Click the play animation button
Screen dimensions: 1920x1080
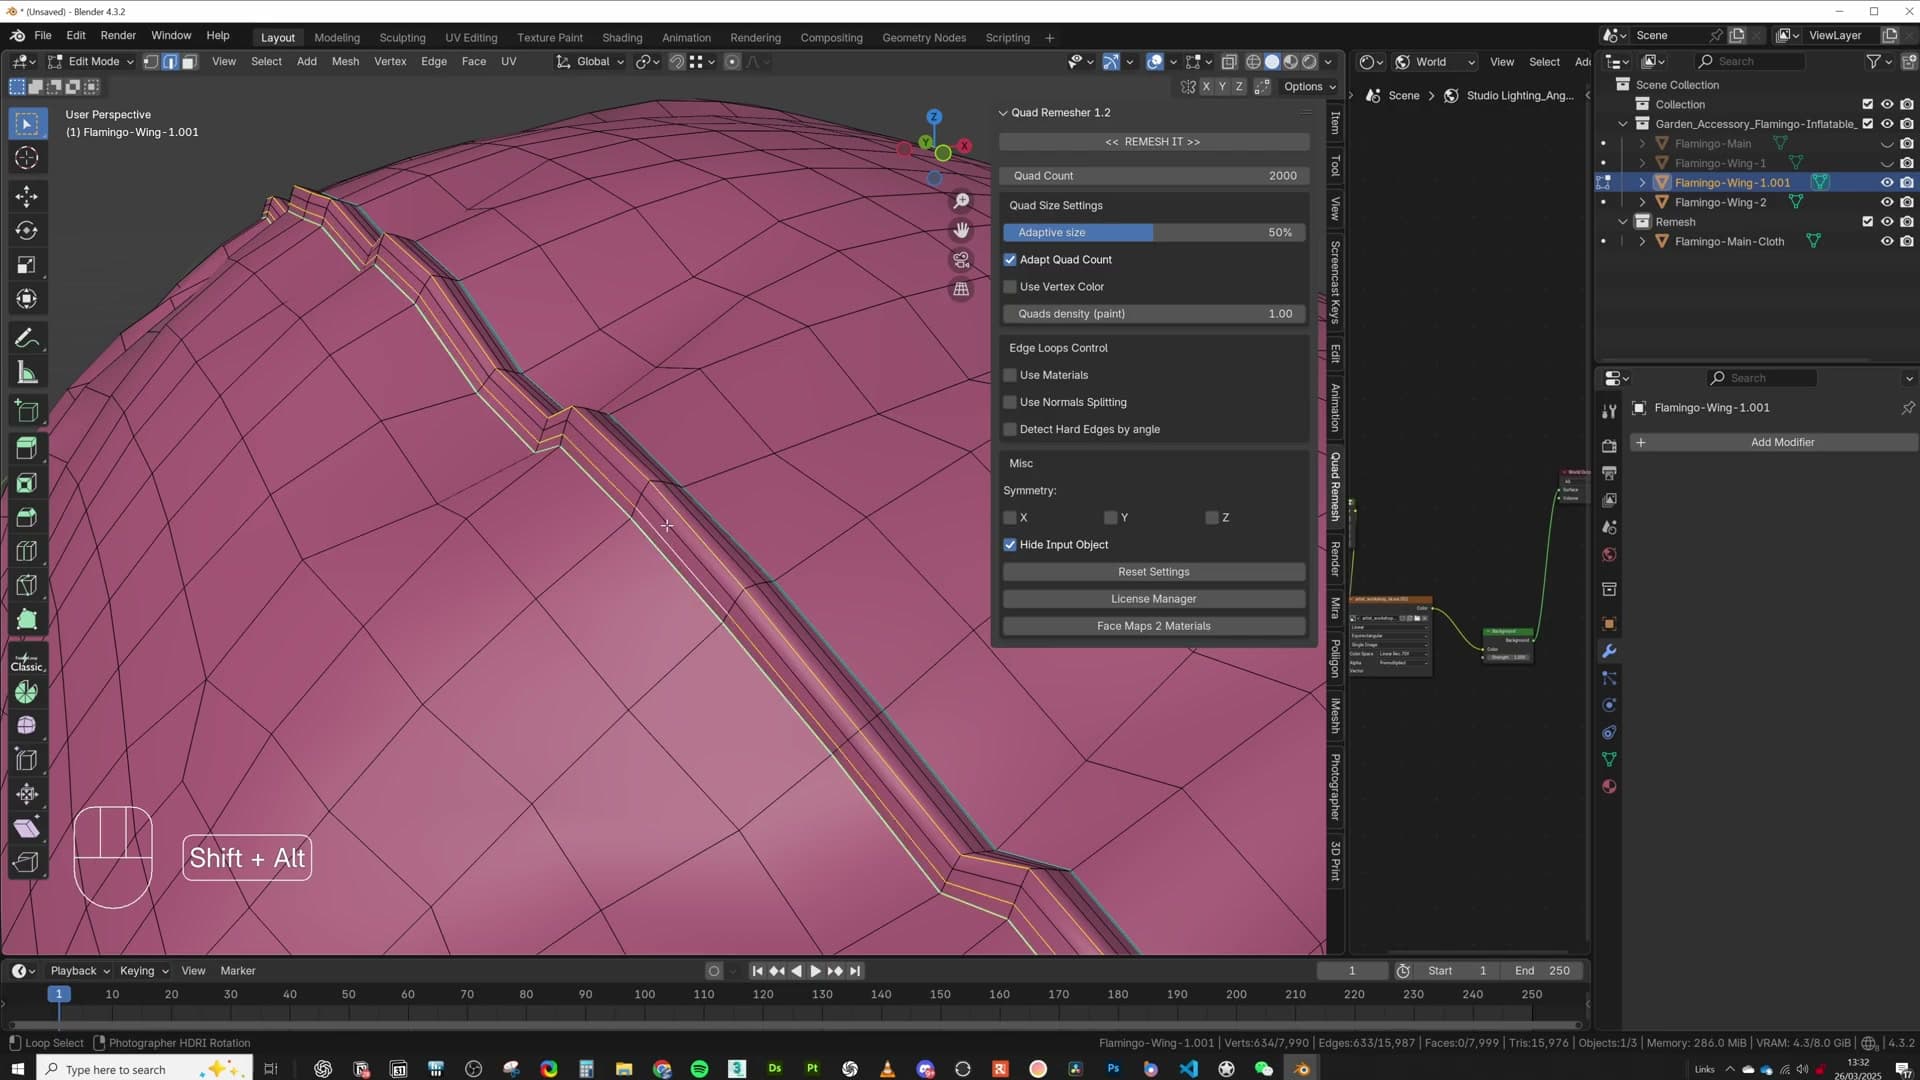point(815,971)
